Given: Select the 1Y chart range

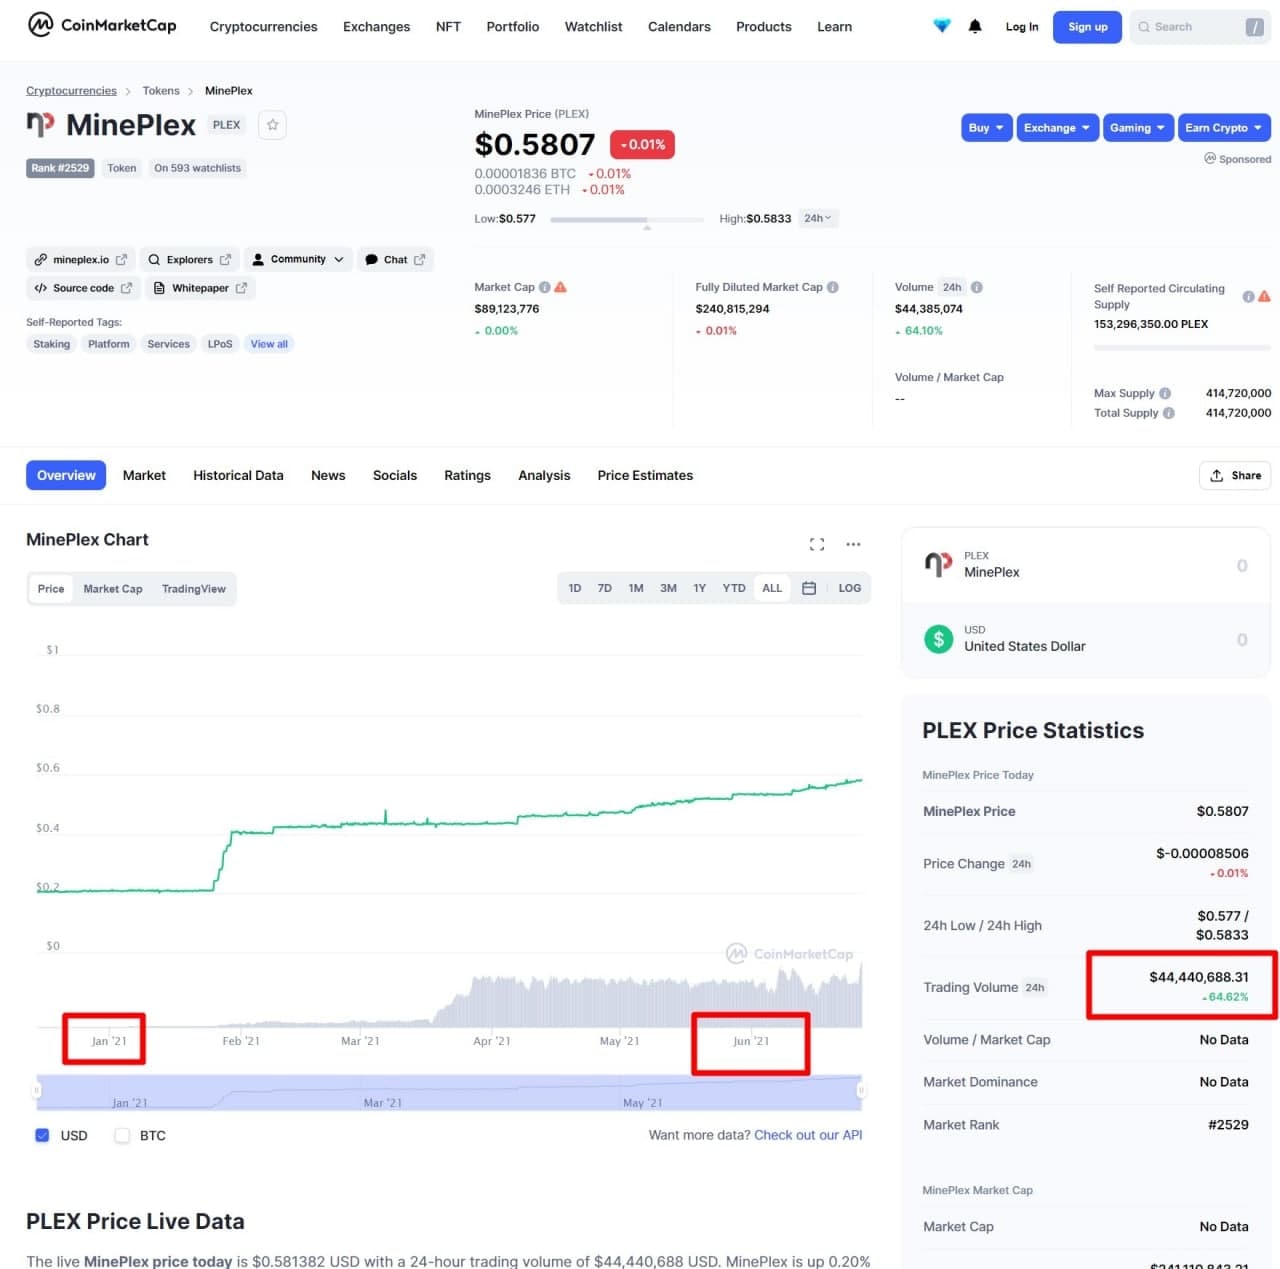Looking at the screenshot, I should point(700,588).
